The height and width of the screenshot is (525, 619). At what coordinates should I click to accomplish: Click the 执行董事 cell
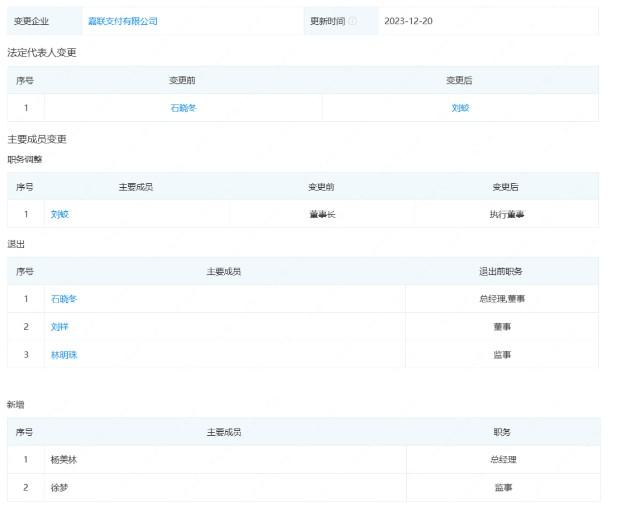click(505, 214)
